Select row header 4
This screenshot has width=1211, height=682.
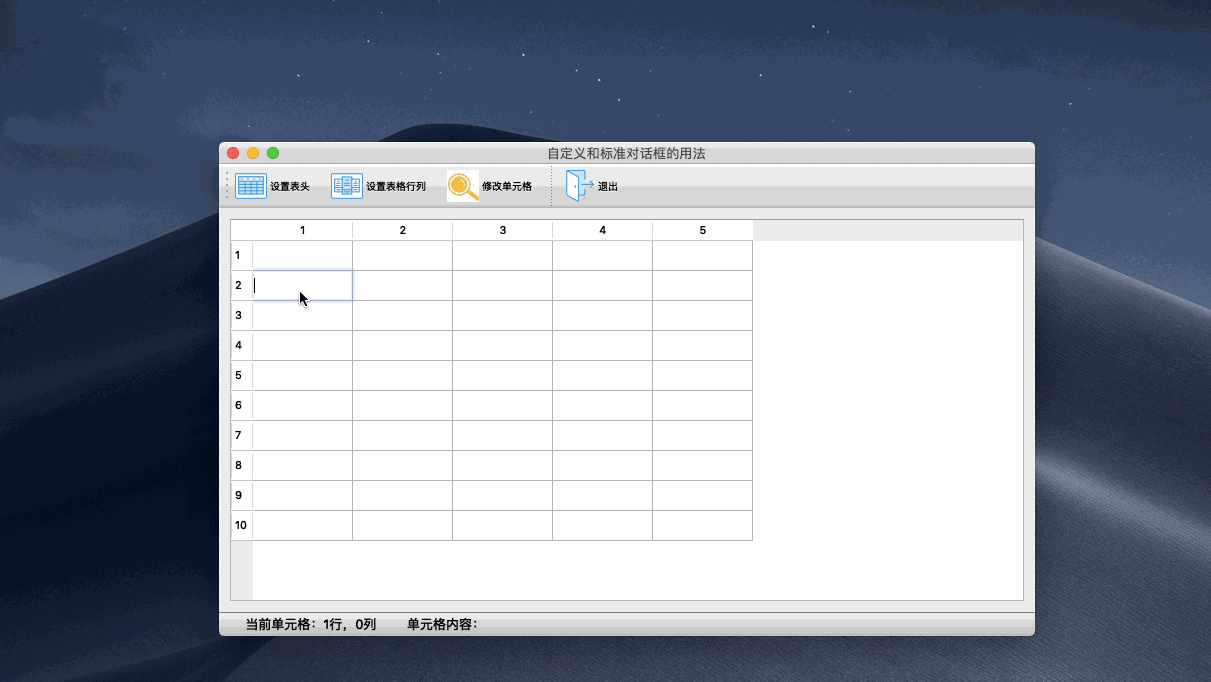click(242, 345)
